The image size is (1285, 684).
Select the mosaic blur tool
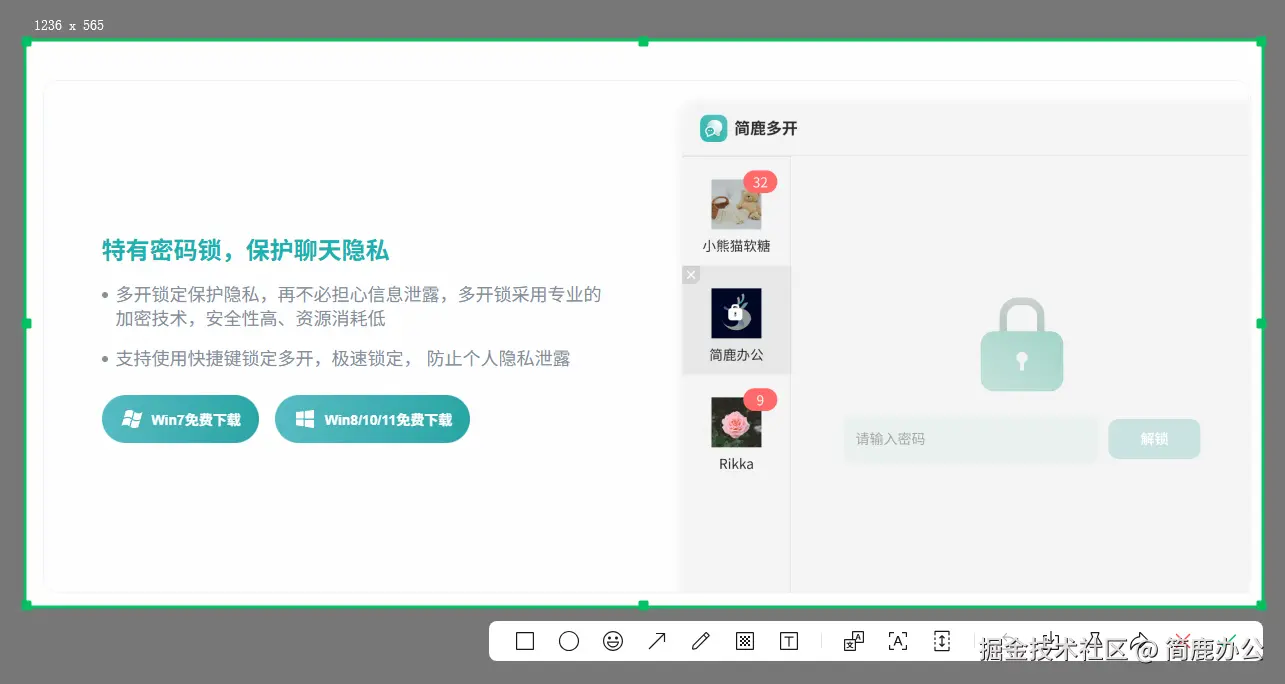pos(744,641)
